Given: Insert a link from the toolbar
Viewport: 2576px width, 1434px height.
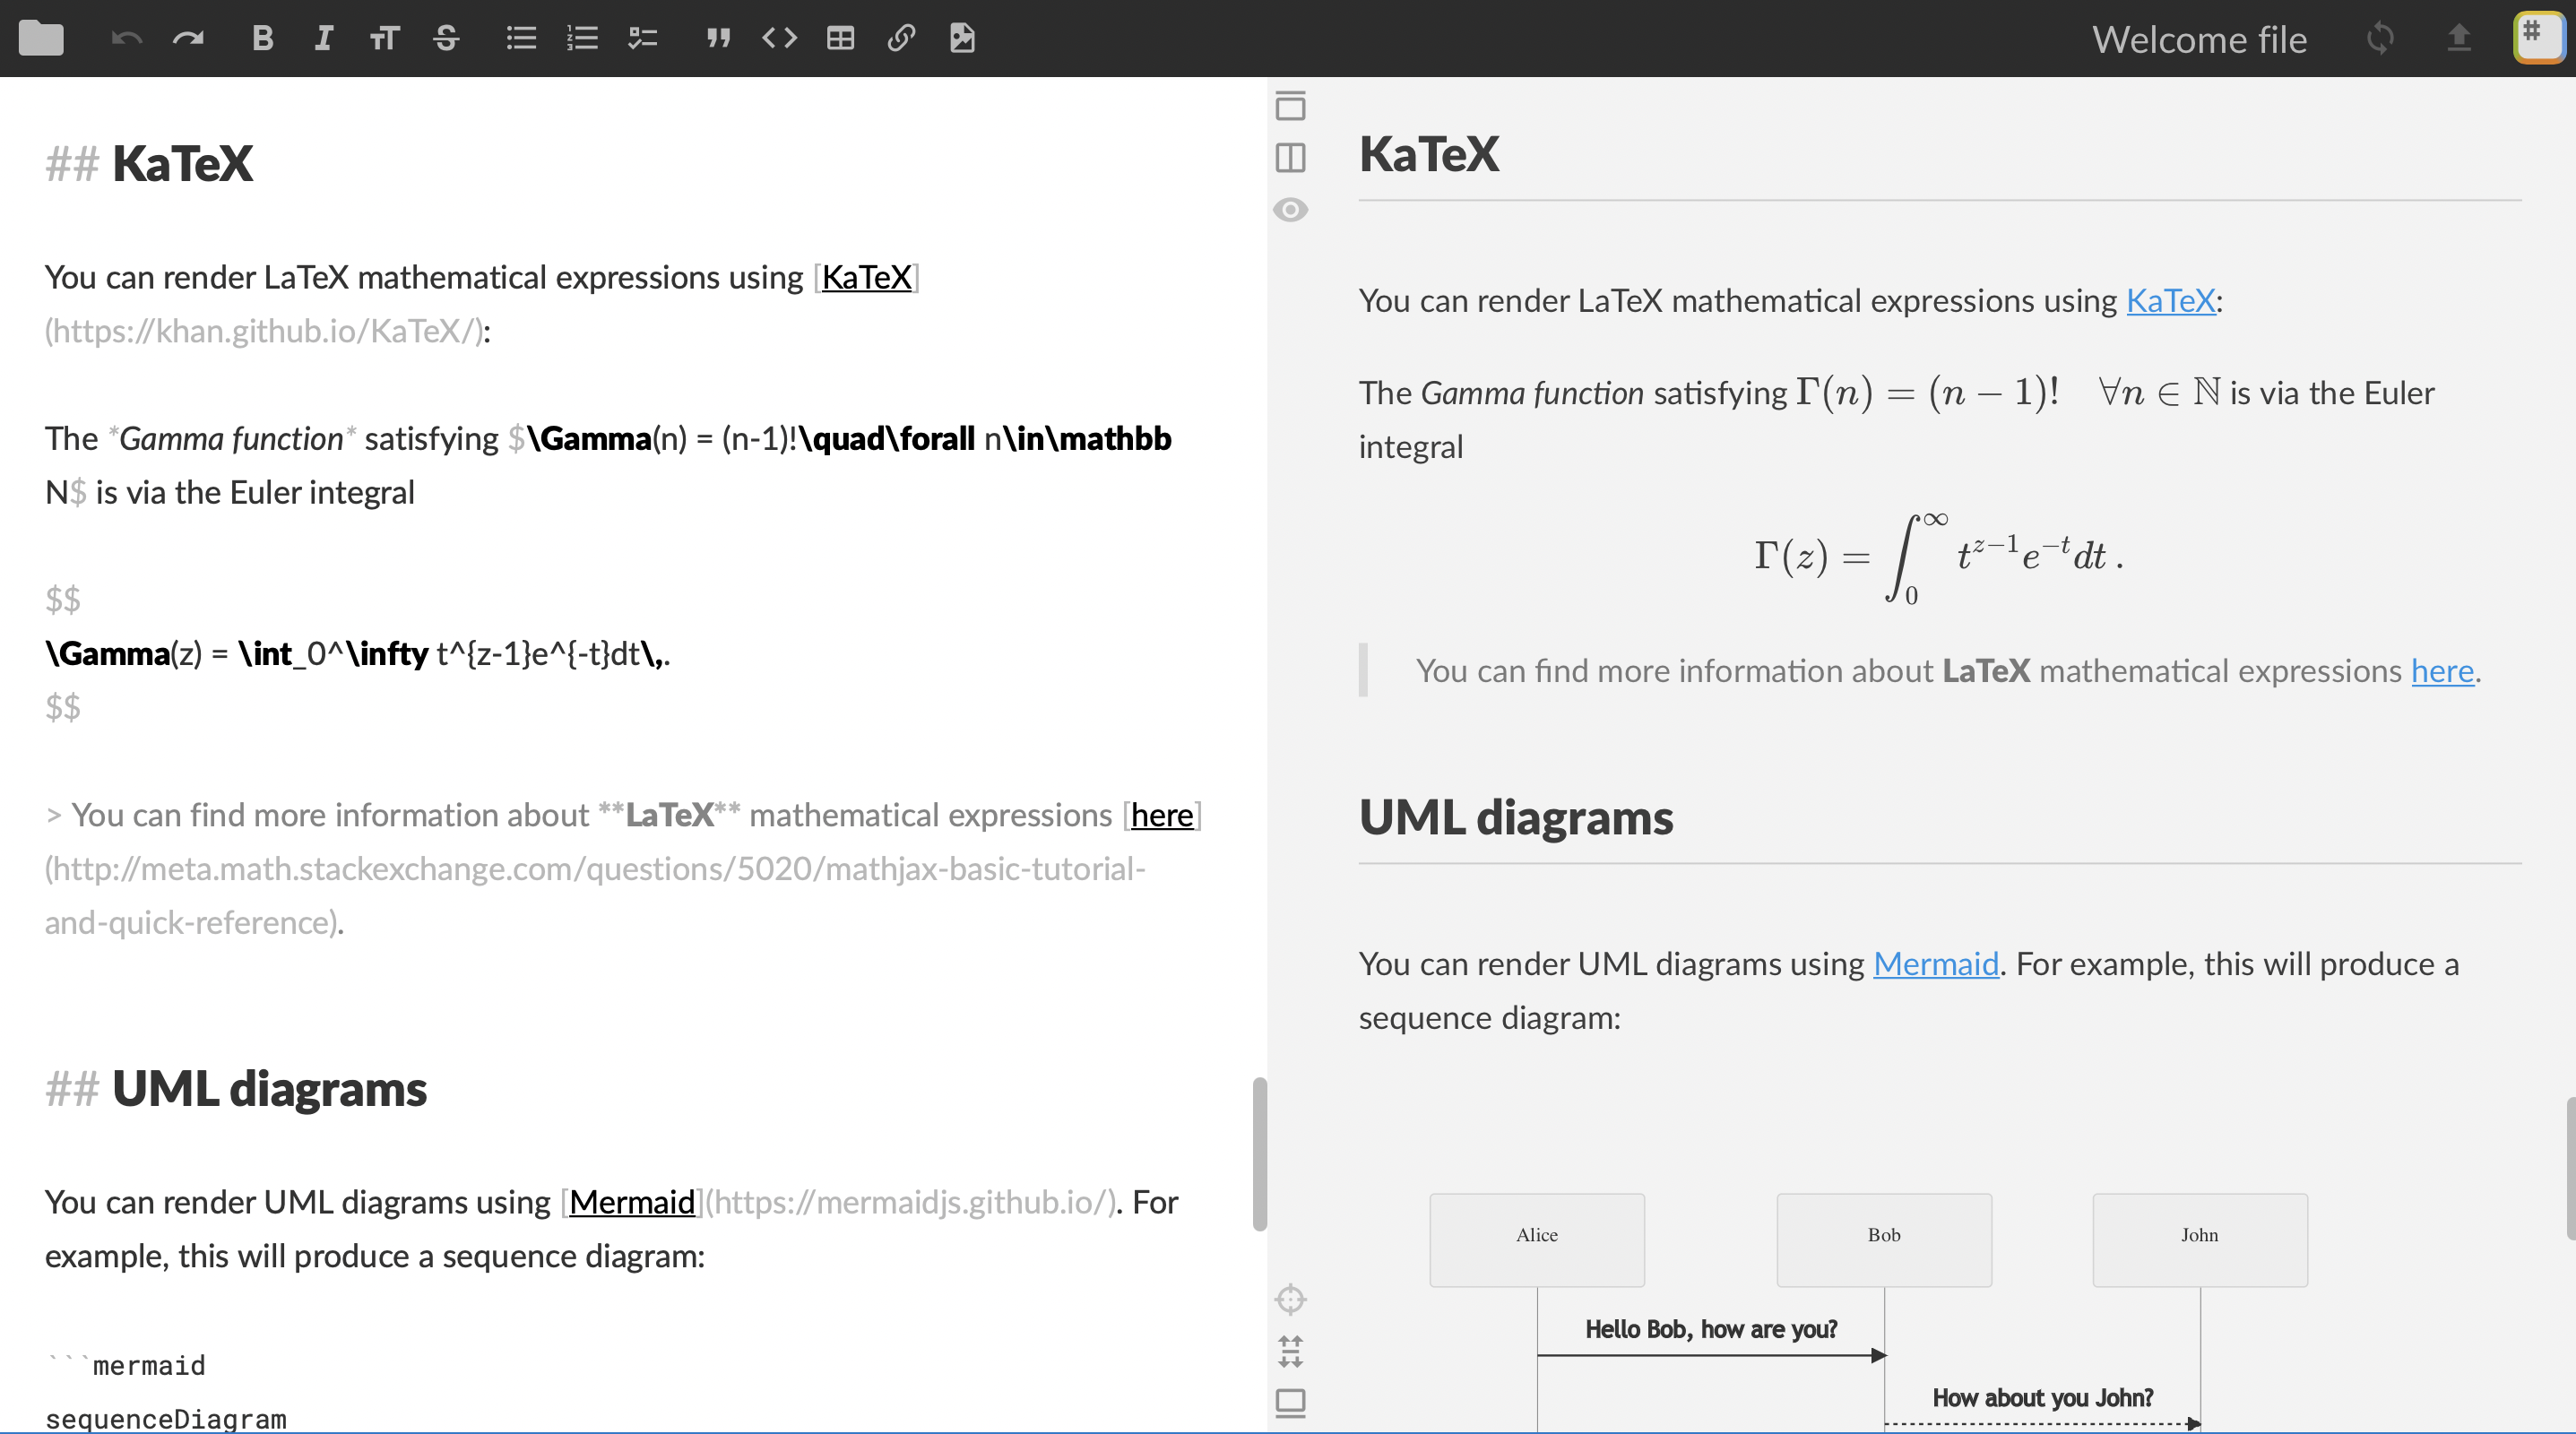Looking at the screenshot, I should pos(901,38).
